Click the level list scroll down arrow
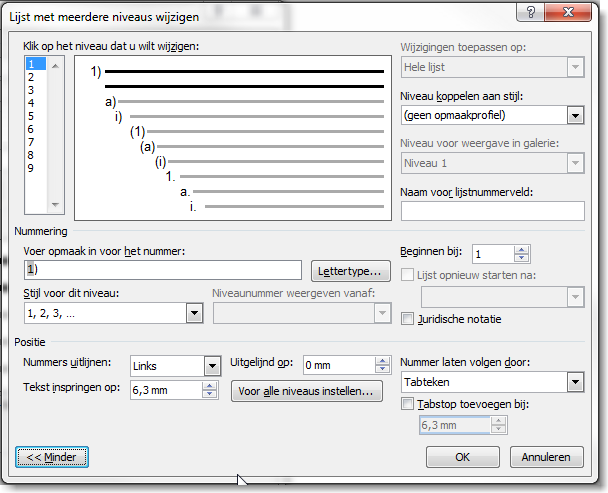Image resolution: width=608 pixels, height=493 pixels. pyautogui.click(x=55, y=204)
